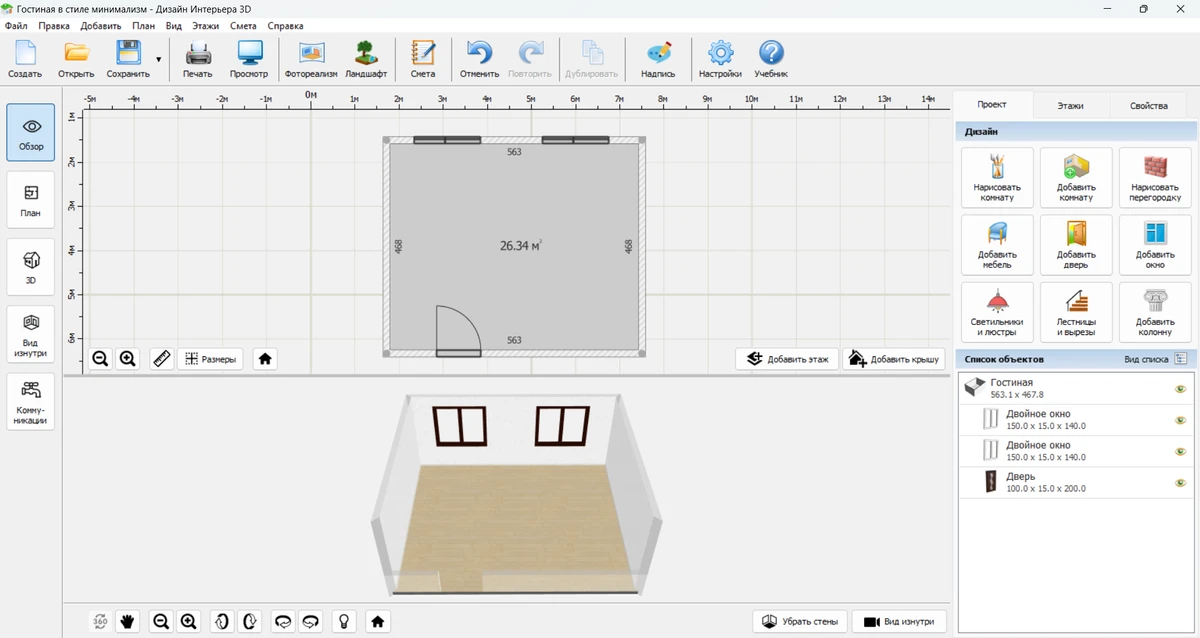
Task: Switch to План view mode
Action: (x=31, y=200)
